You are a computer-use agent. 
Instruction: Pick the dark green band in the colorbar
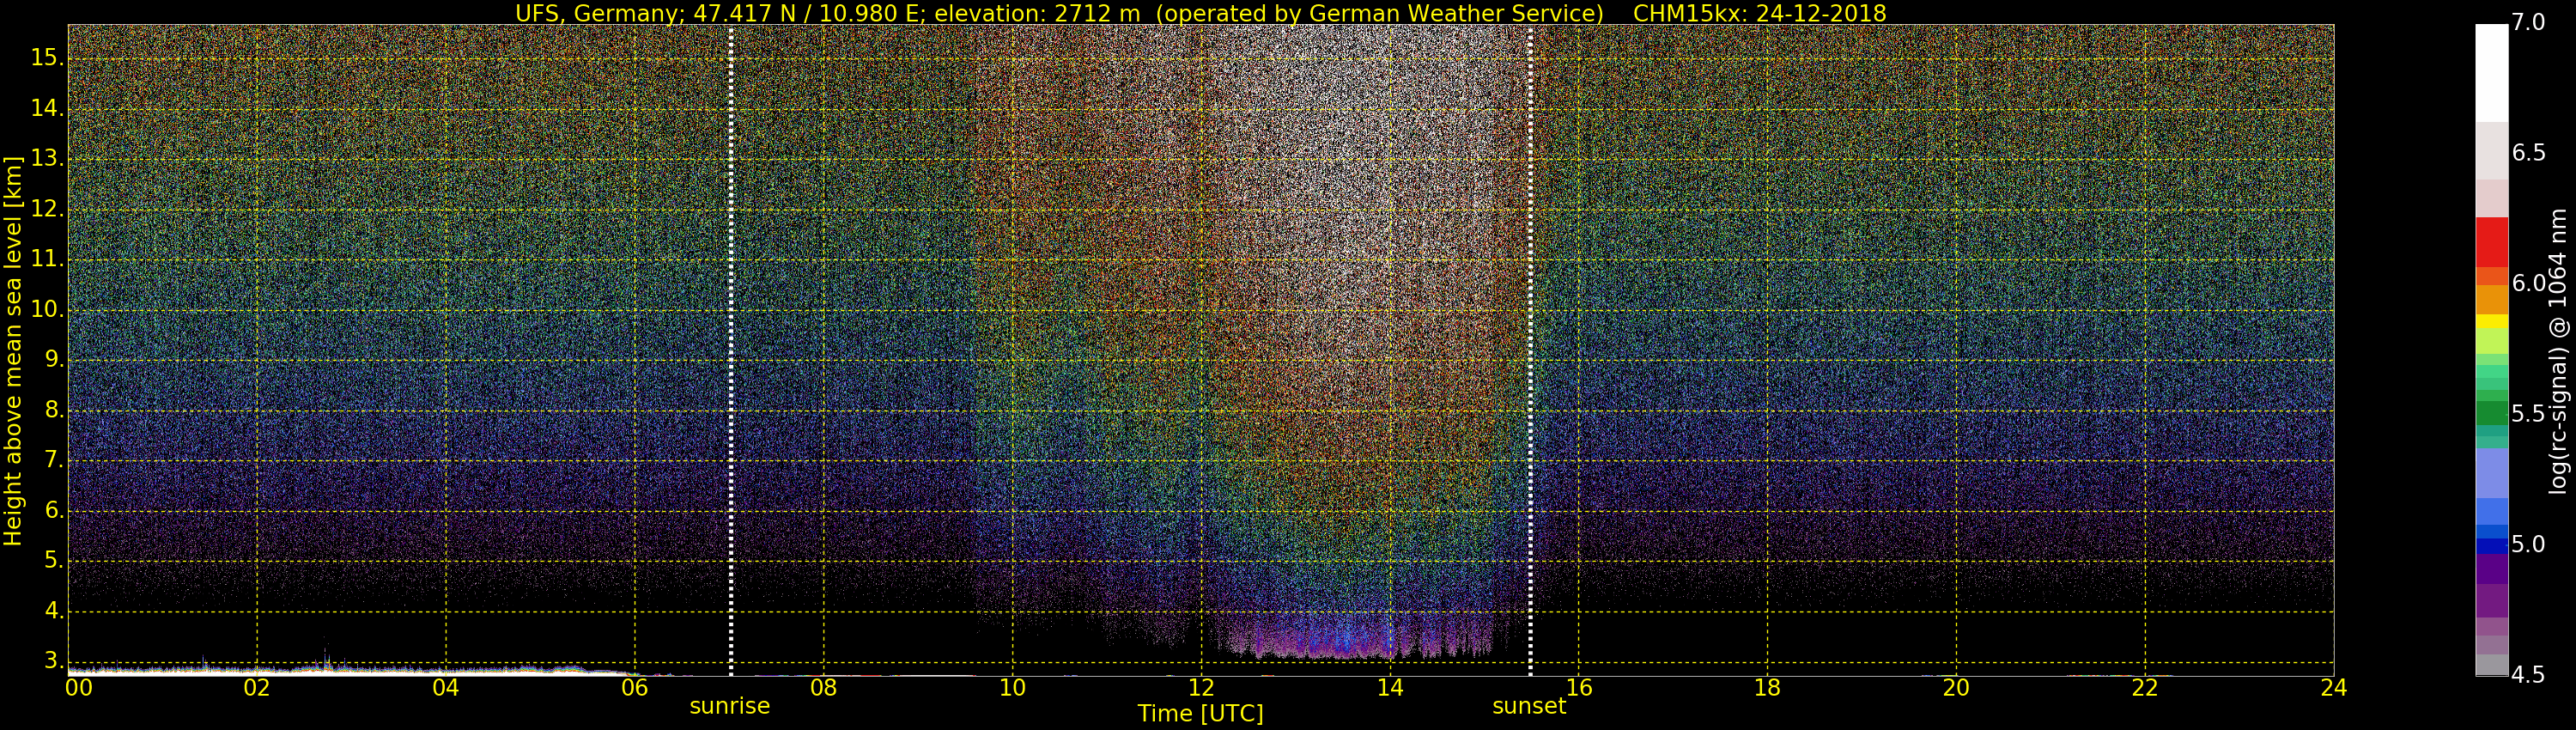[2491, 412]
